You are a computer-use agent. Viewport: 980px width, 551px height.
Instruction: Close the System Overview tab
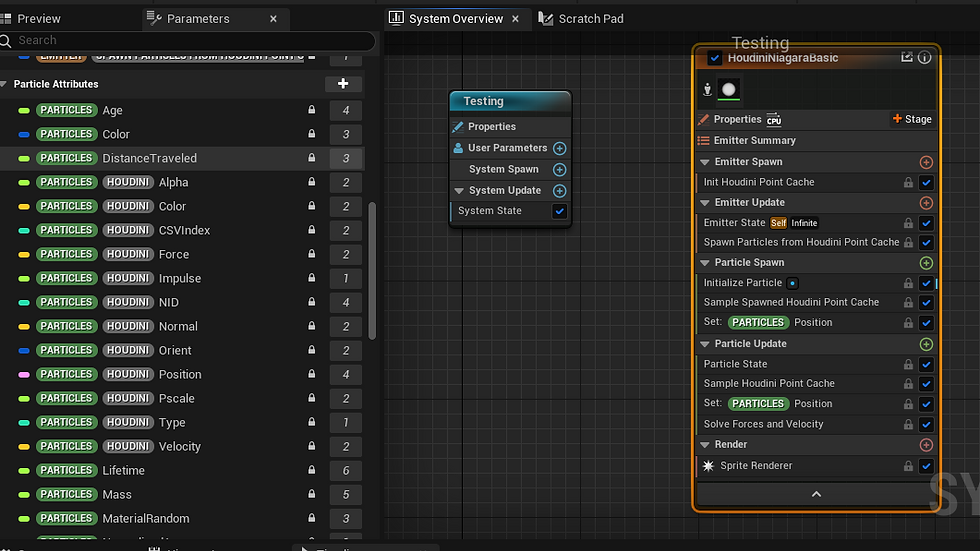pyautogui.click(x=515, y=19)
